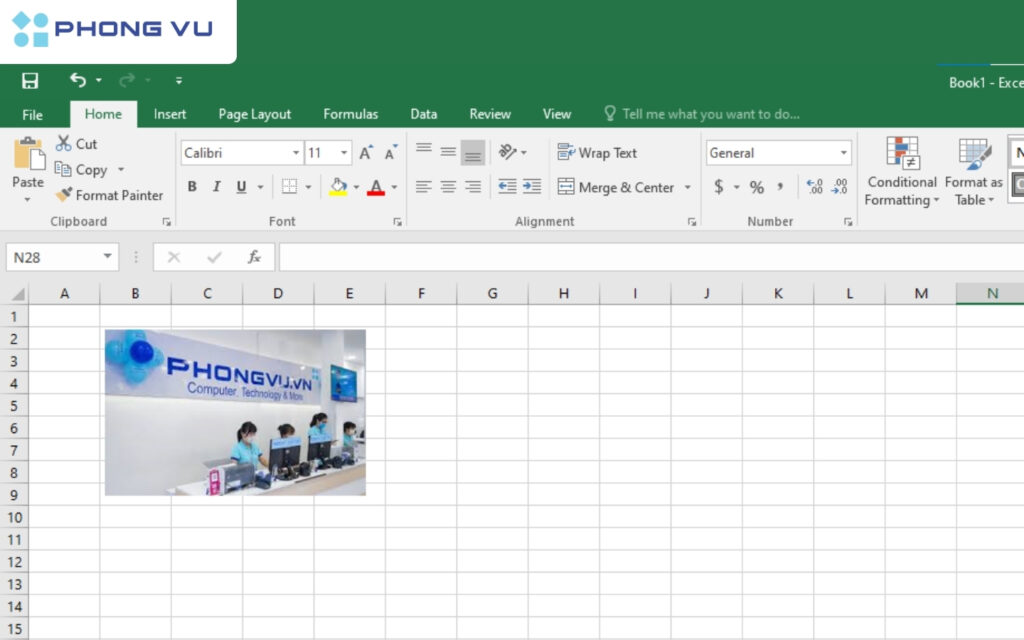Open the Fill Color palette arrow

[357, 187]
